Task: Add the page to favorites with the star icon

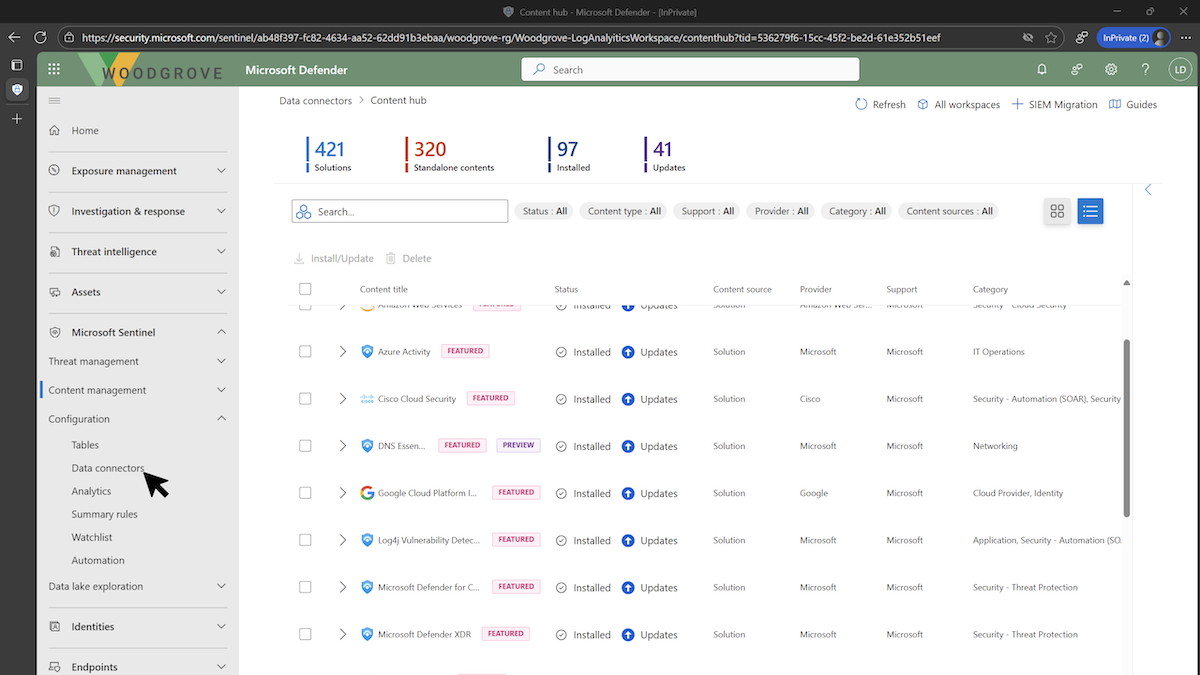Action: pyautogui.click(x=1051, y=37)
